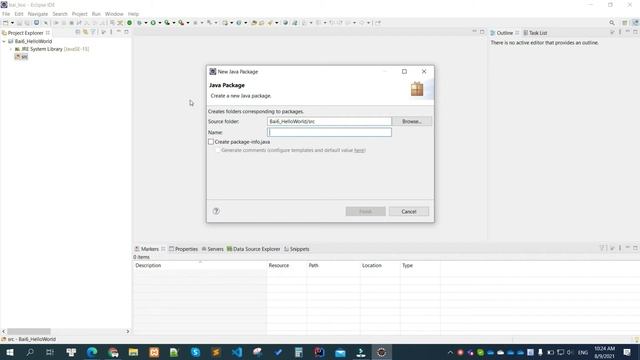The height and width of the screenshot is (360, 640).
Task: Switch to the Snippets tab
Action: tap(296, 249)
